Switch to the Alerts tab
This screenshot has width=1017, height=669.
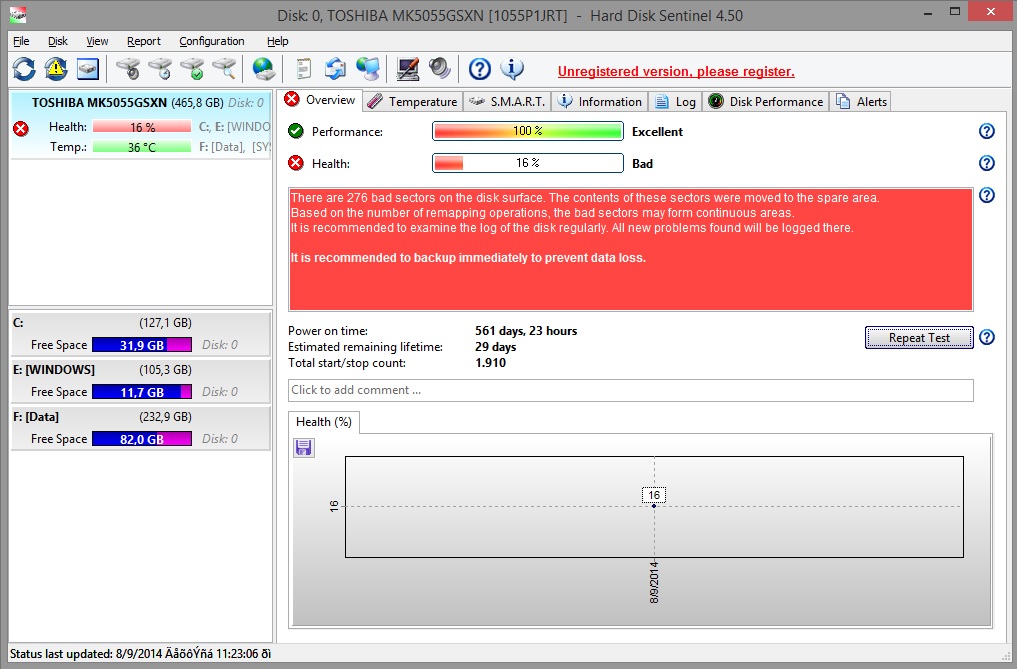point(861,102)
